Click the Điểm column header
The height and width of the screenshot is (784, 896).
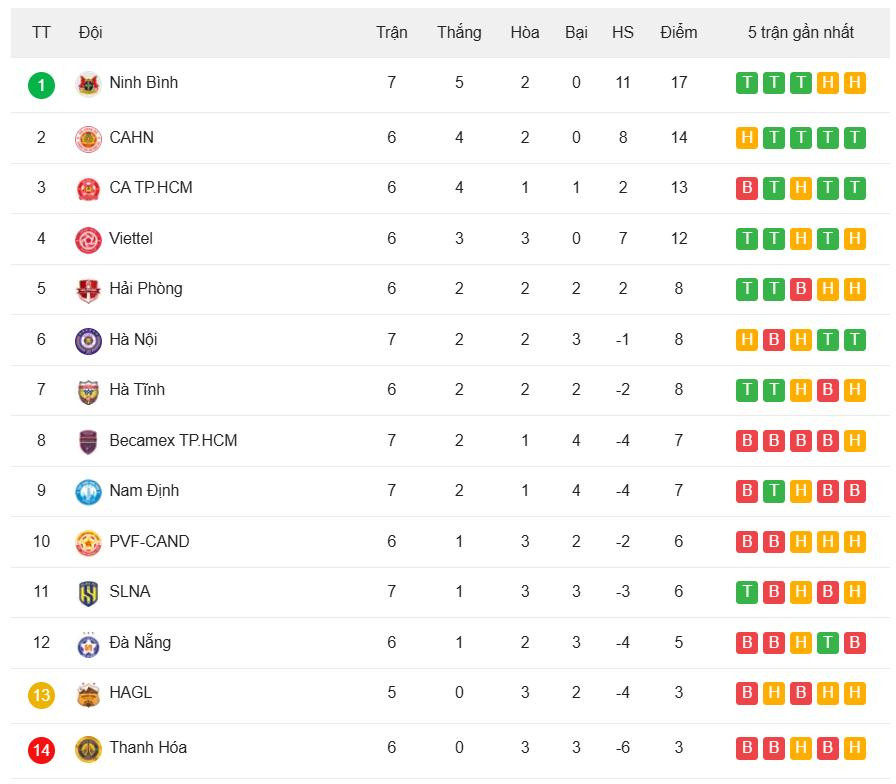[x=678, y=32]
